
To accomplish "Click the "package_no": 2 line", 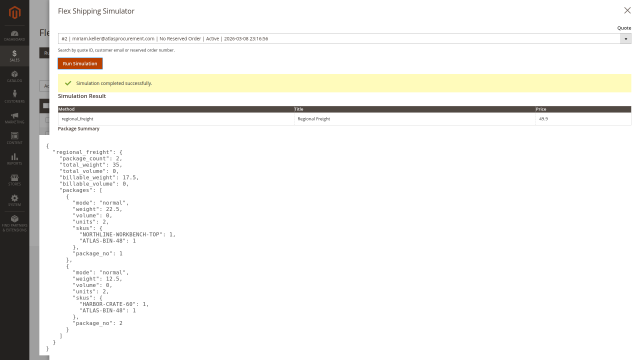I will coord(97,323).
